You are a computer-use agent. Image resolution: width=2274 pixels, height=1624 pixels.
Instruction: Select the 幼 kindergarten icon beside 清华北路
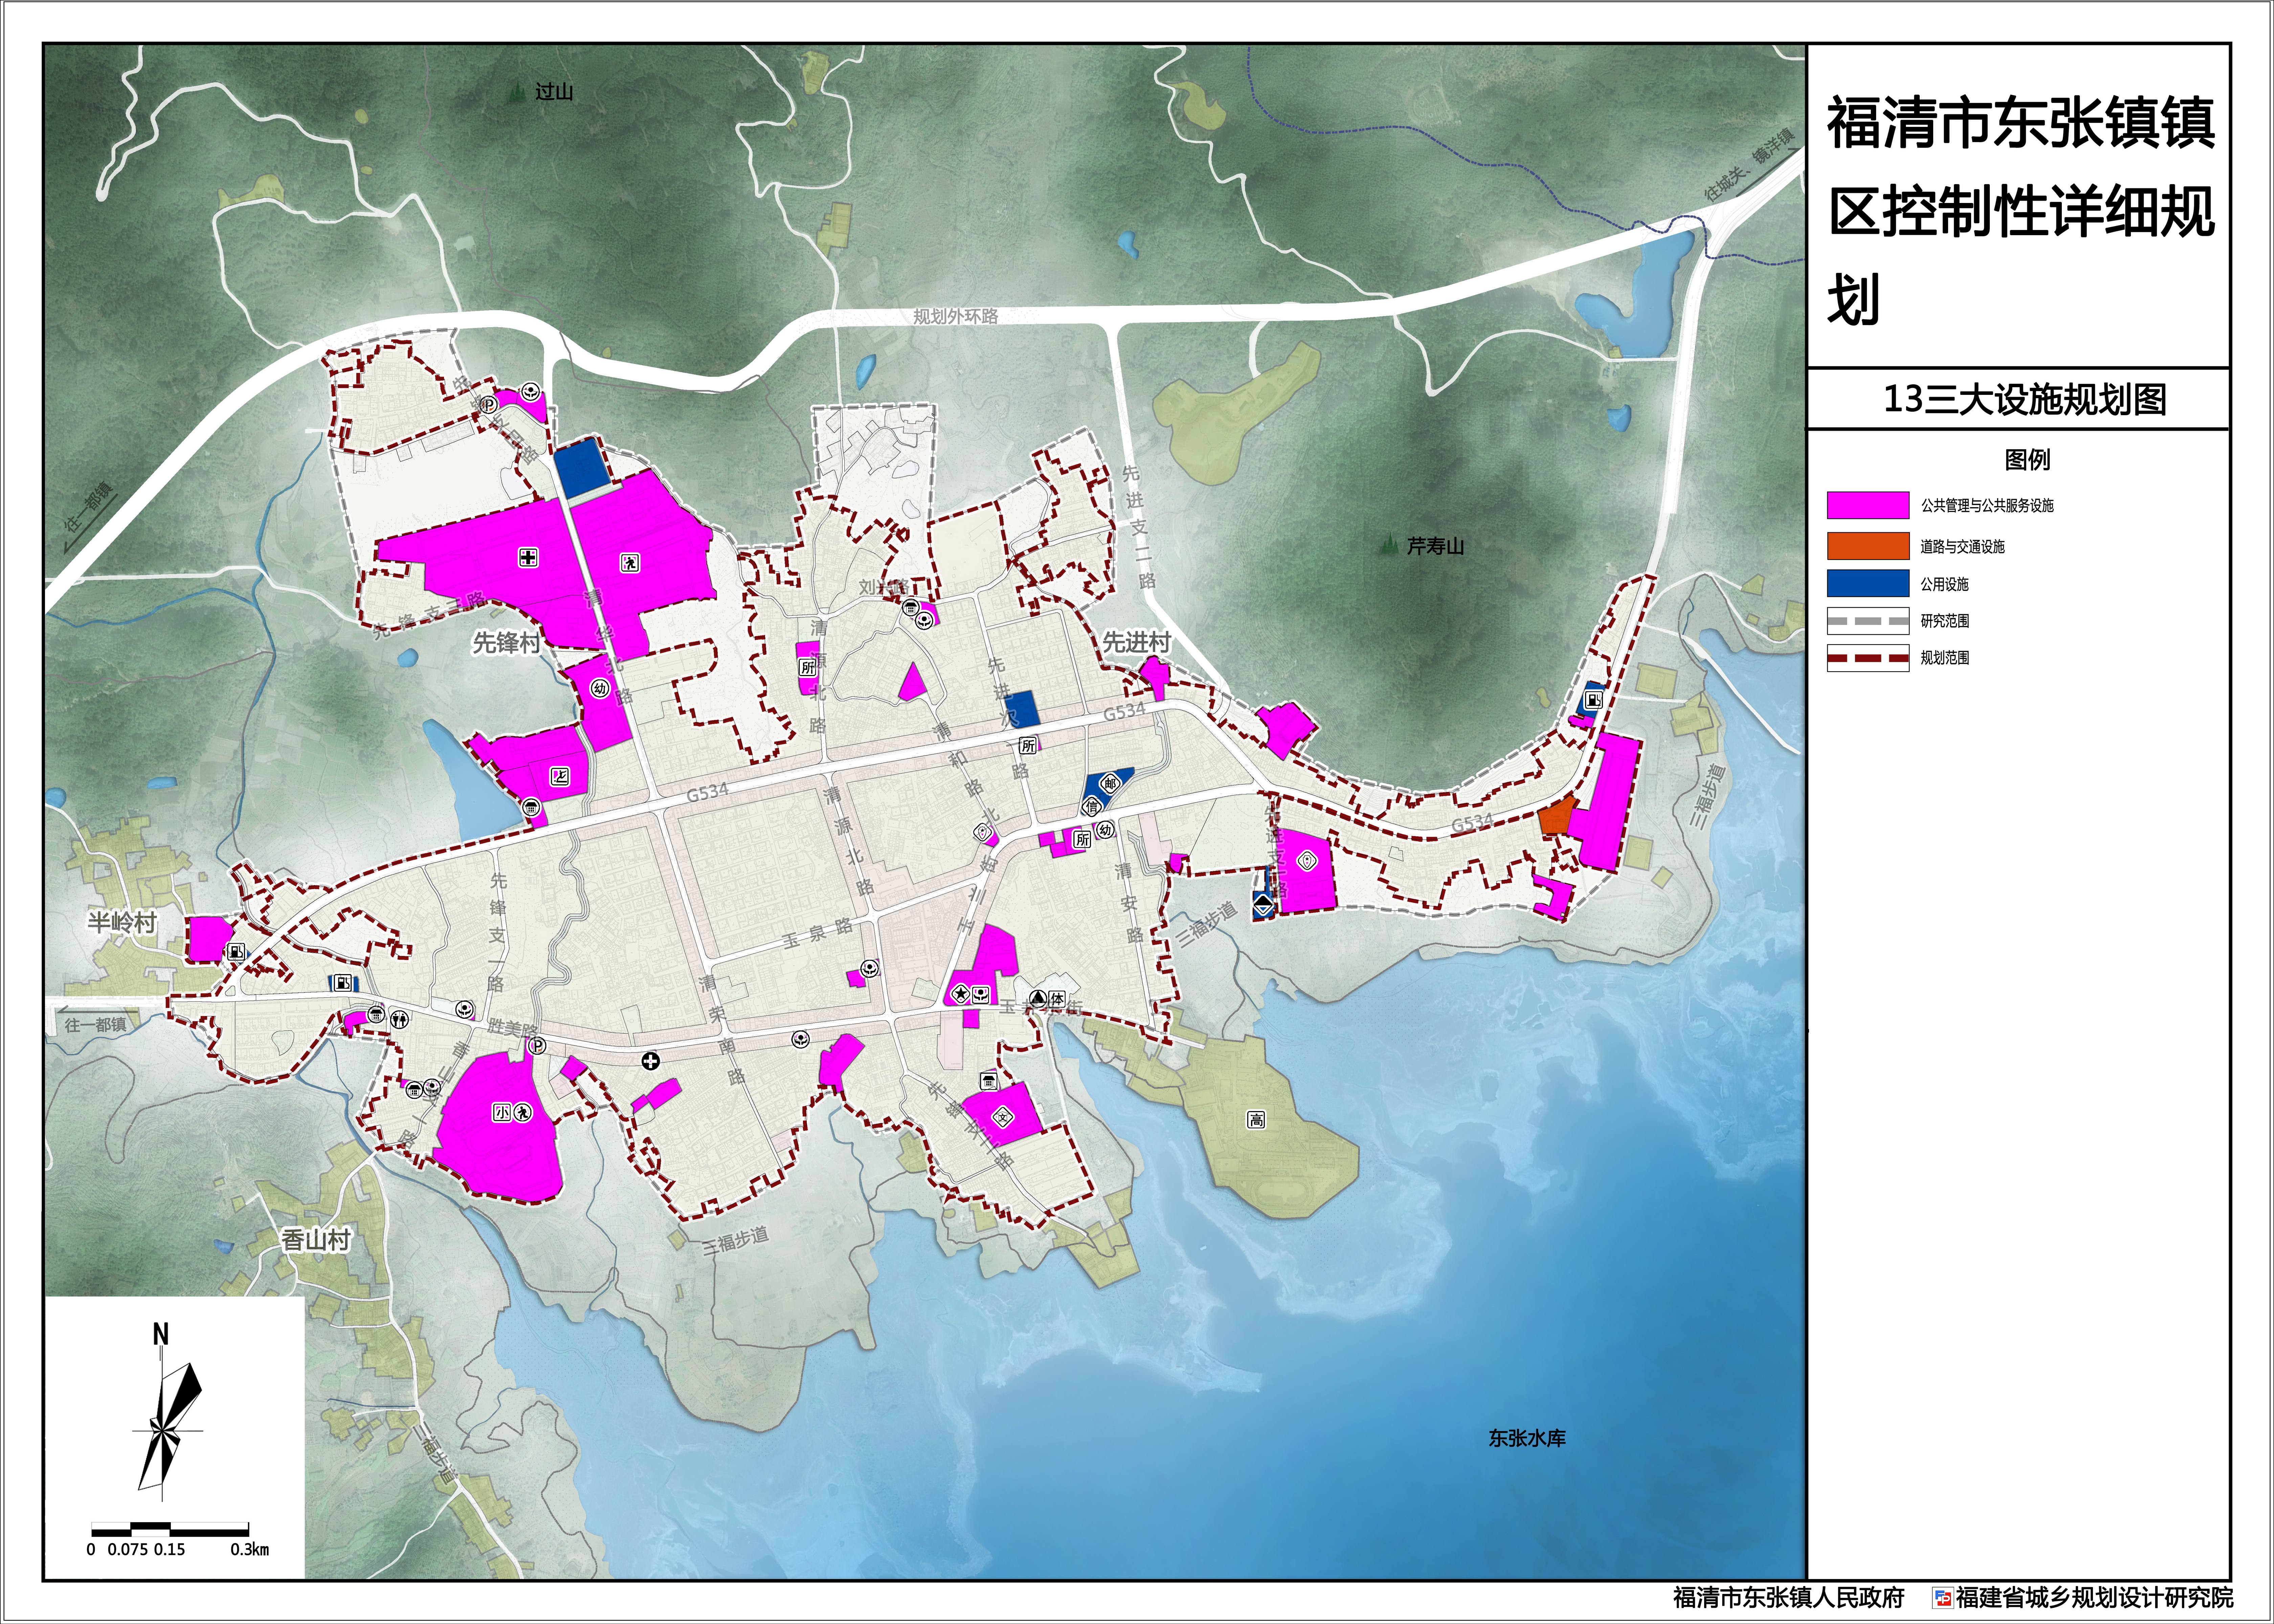600,688
